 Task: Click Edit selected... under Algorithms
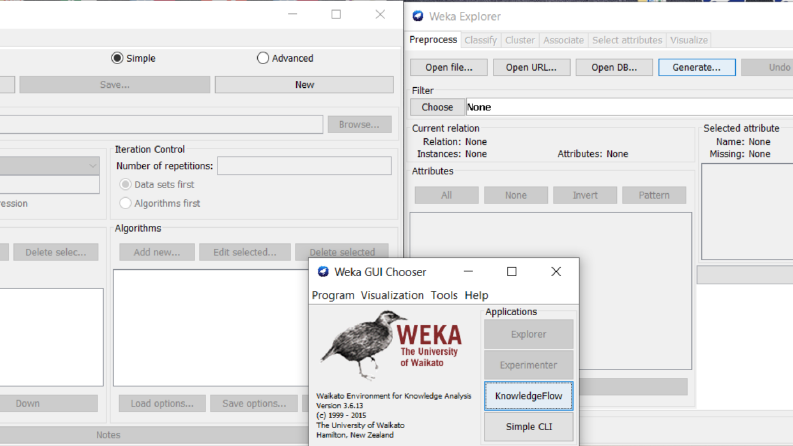(x=245, y=252)
